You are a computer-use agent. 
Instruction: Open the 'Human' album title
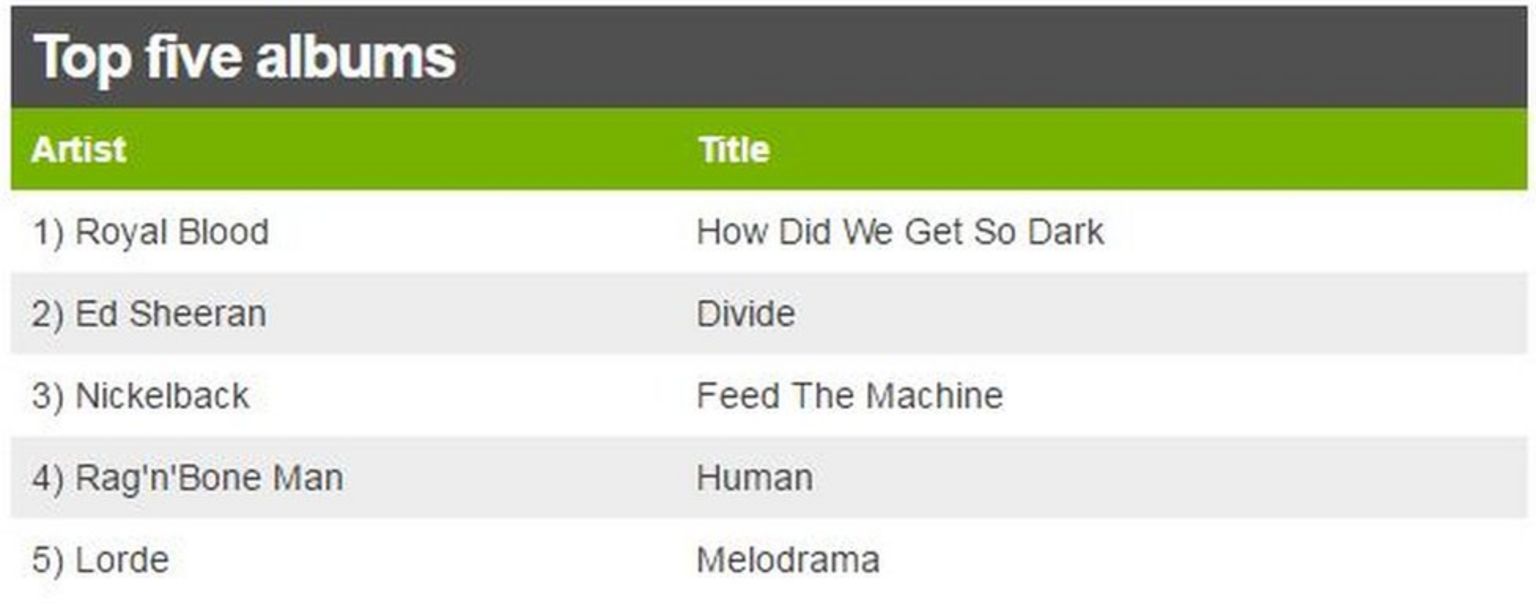754,478
